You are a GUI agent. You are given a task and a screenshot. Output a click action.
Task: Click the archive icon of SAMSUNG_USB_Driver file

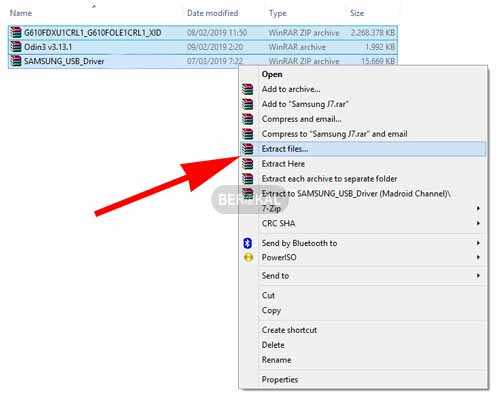click(x=16, y=61)
